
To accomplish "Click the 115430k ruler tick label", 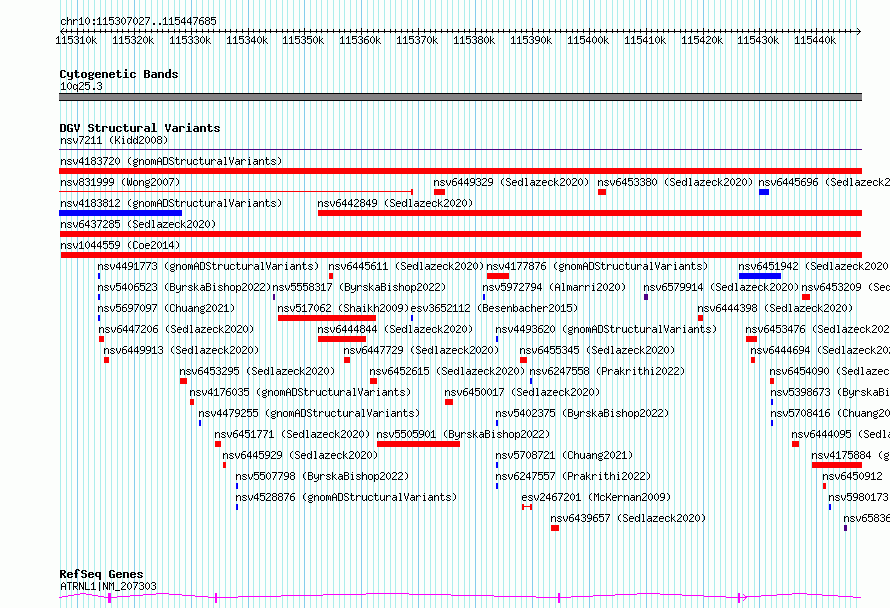I will [x=758, y=40].
